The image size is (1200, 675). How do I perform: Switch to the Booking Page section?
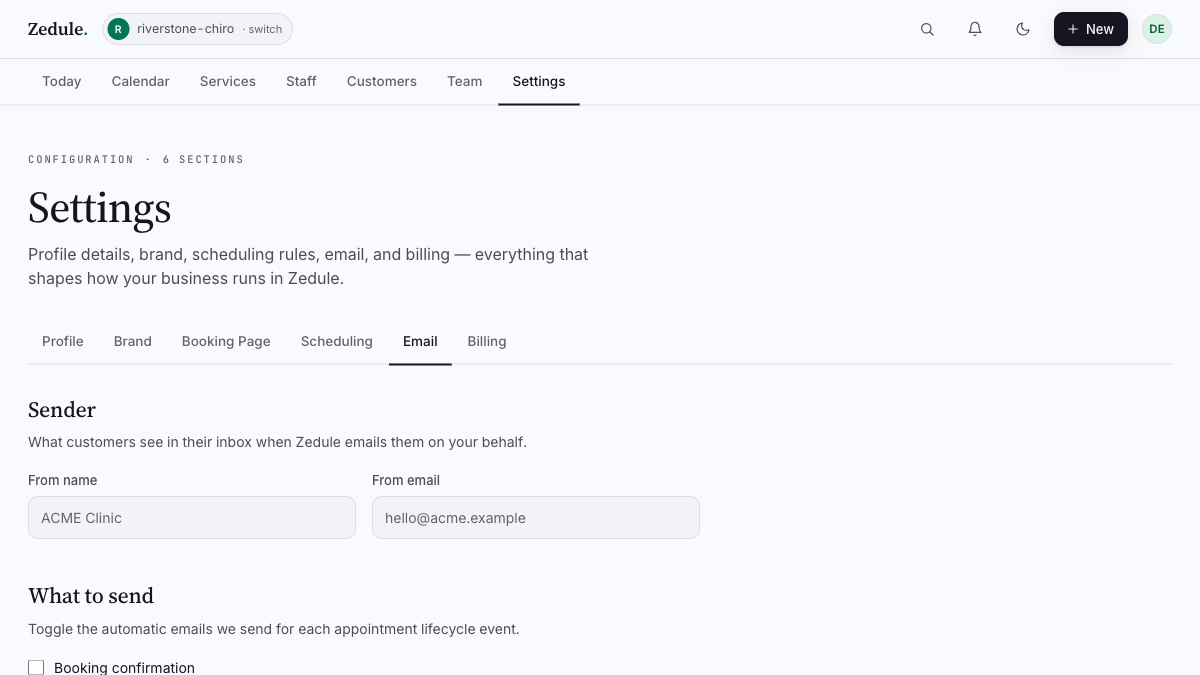(x=226, y=341)
